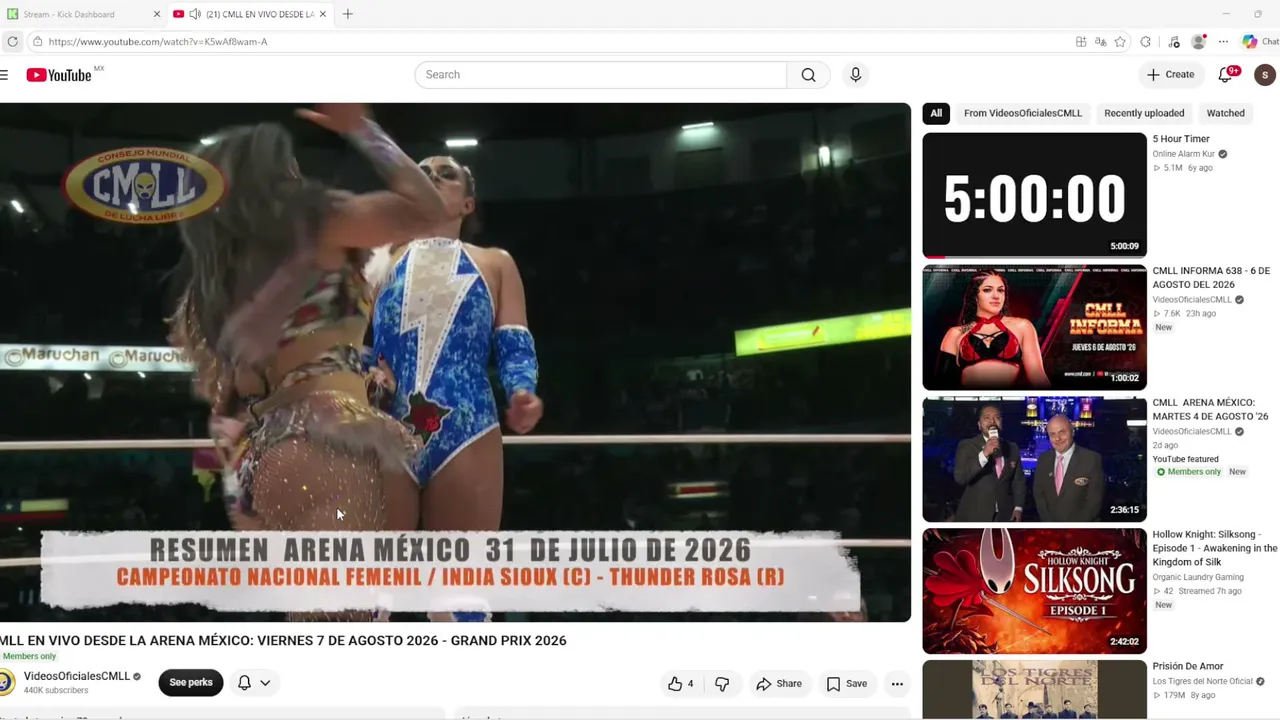Open Copilot Chat in the browser toolbar

pos(1258,42)
